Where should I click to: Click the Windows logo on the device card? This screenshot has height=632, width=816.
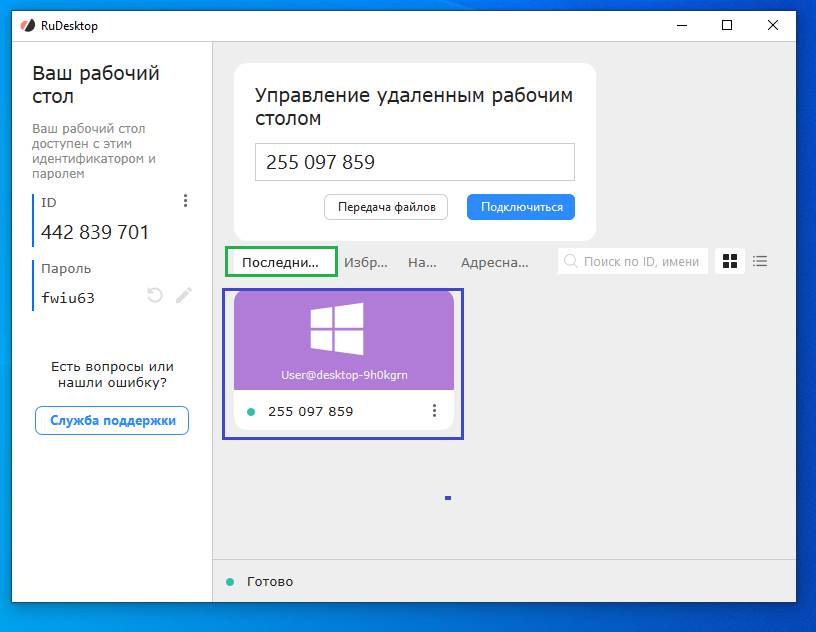(337, 329)
